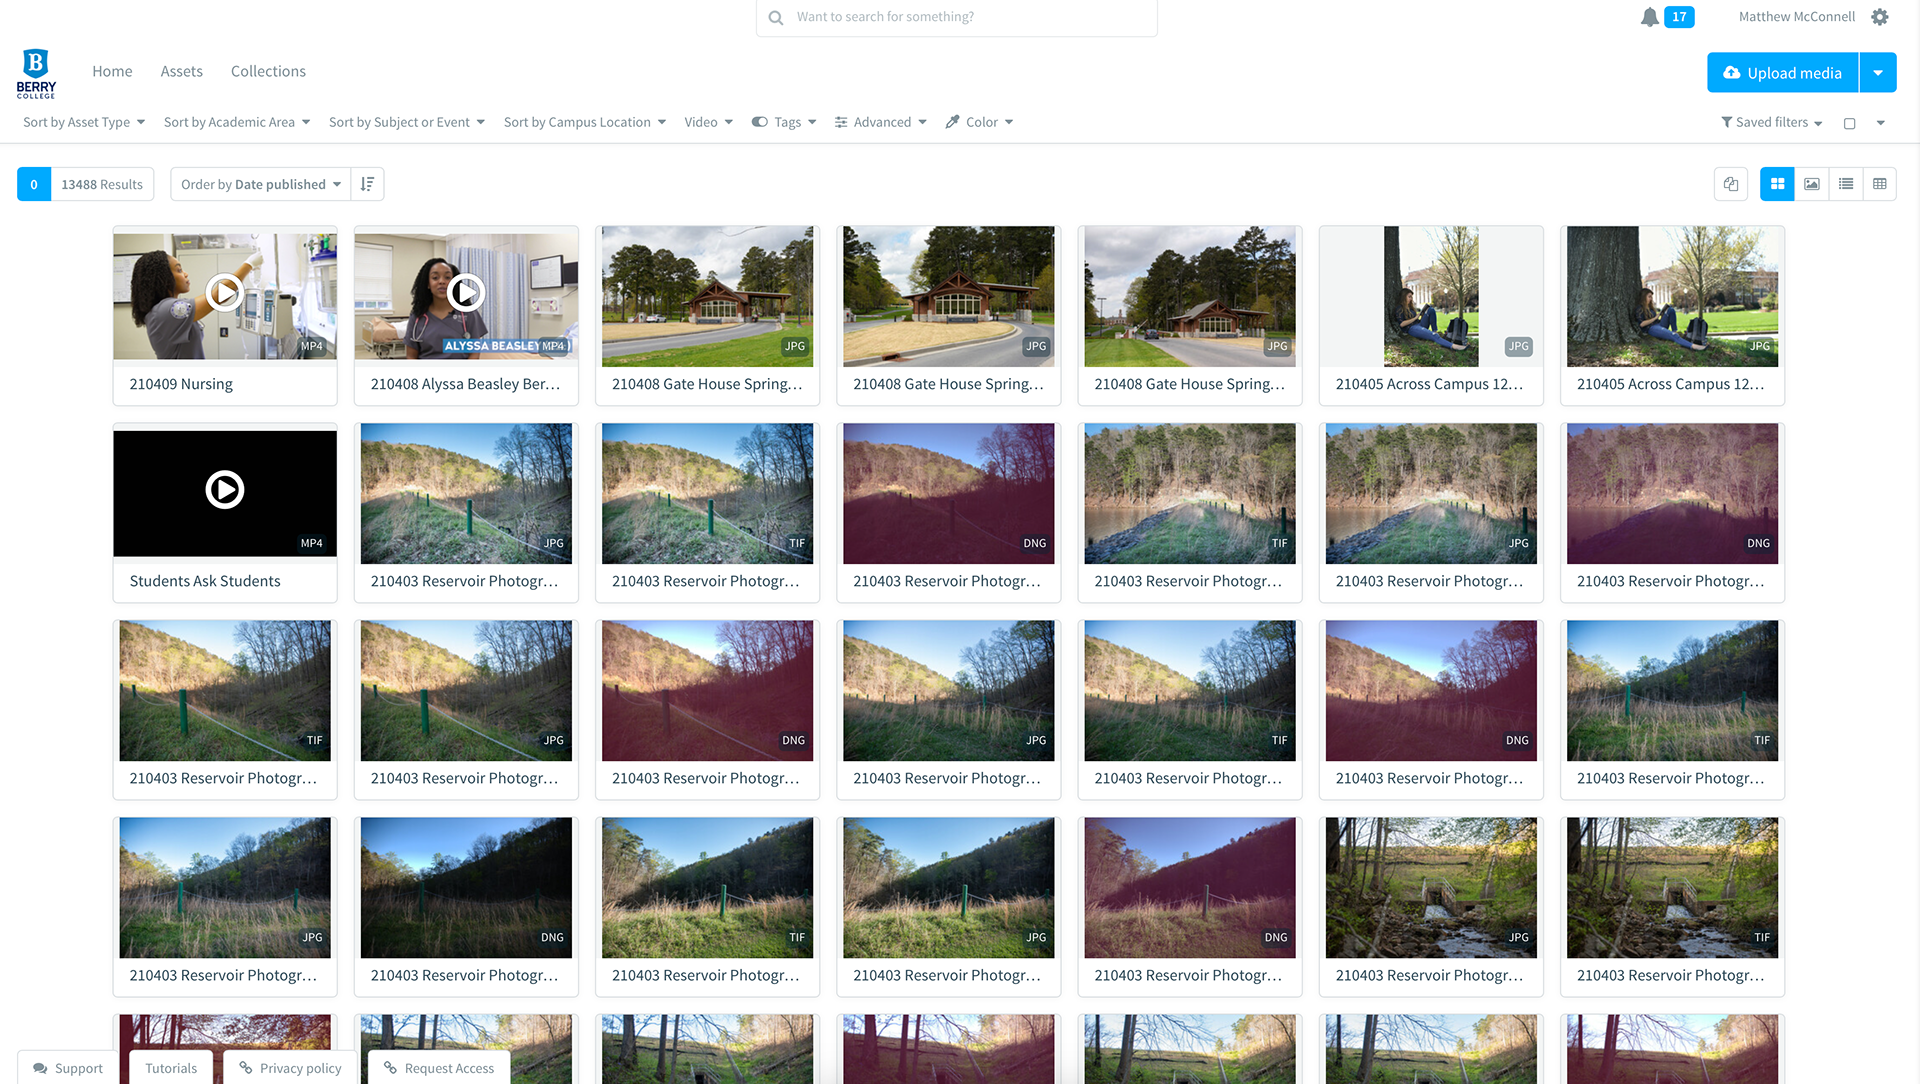1920x1084 pixels.
Task: Play the Alyssa Beasley video
Action: point(466,292)
